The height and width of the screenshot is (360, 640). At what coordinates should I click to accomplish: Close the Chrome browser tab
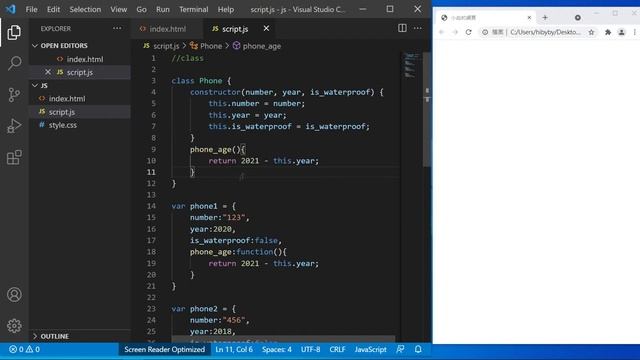click(529, 18)
